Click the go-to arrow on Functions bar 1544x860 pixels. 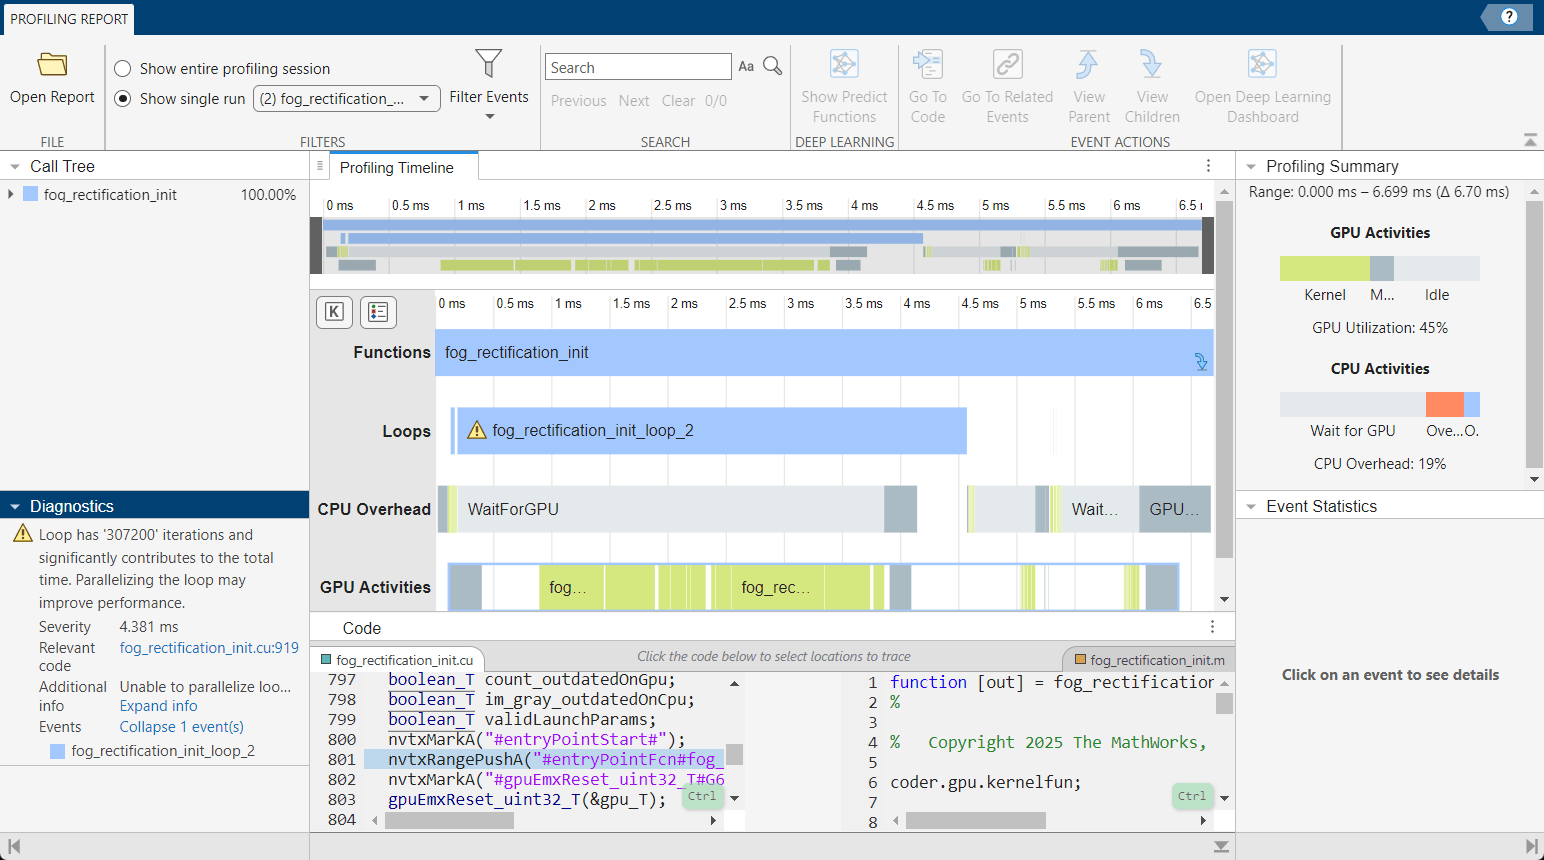1201,361
